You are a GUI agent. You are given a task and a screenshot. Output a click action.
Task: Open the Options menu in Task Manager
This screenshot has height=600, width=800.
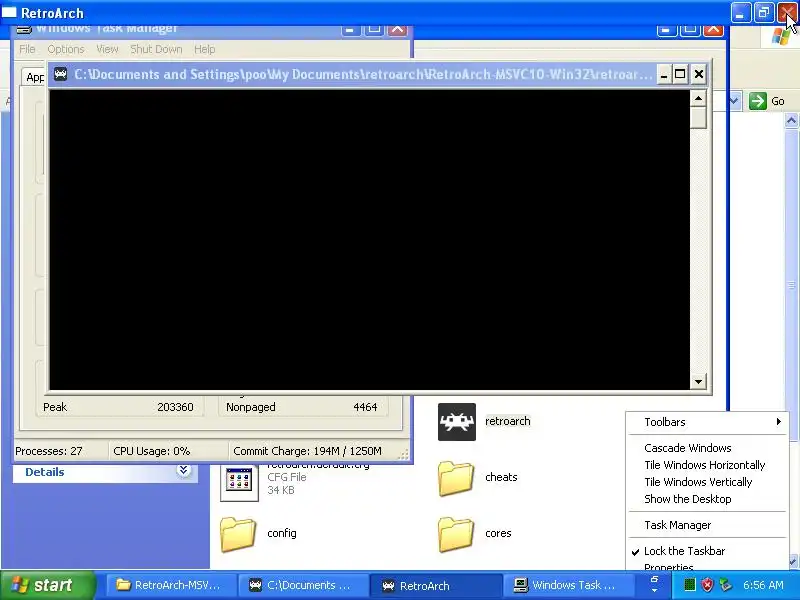pyautogui.click(x=66, y=49)
